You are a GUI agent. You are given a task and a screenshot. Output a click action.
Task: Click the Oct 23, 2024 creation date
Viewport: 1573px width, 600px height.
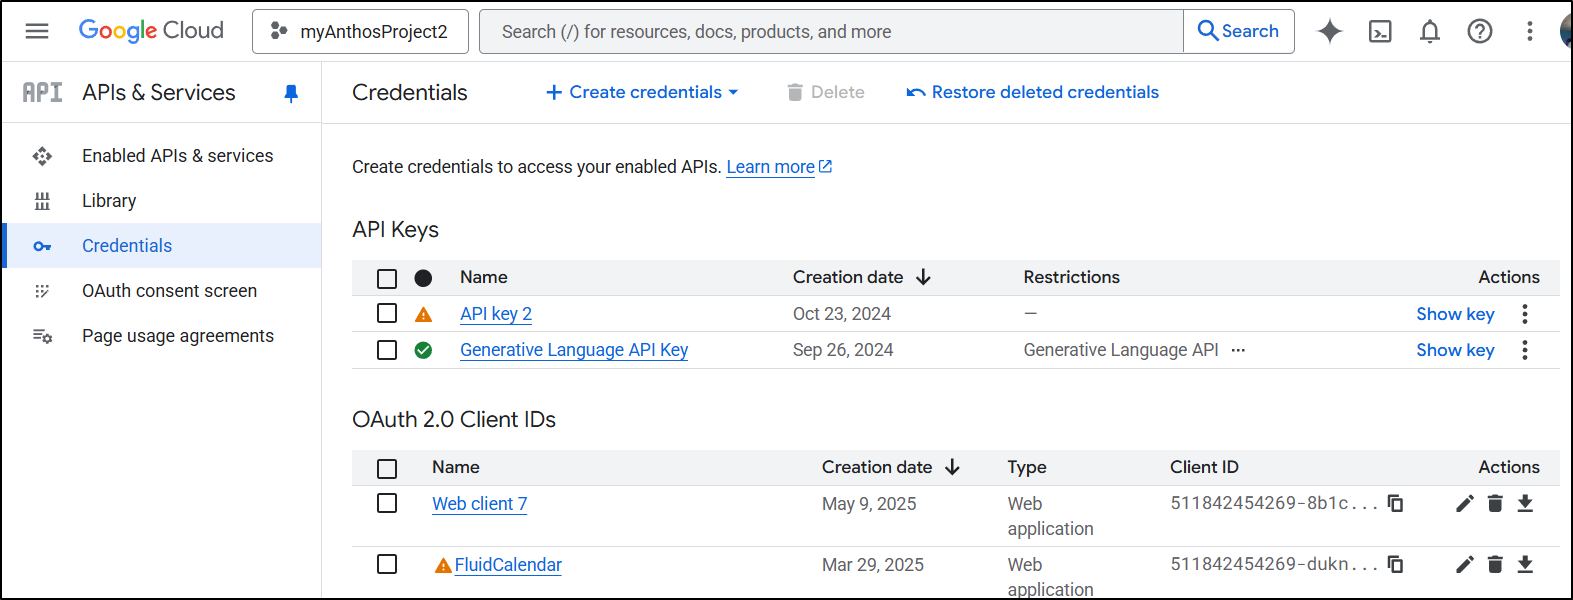(x=842, y=314)
